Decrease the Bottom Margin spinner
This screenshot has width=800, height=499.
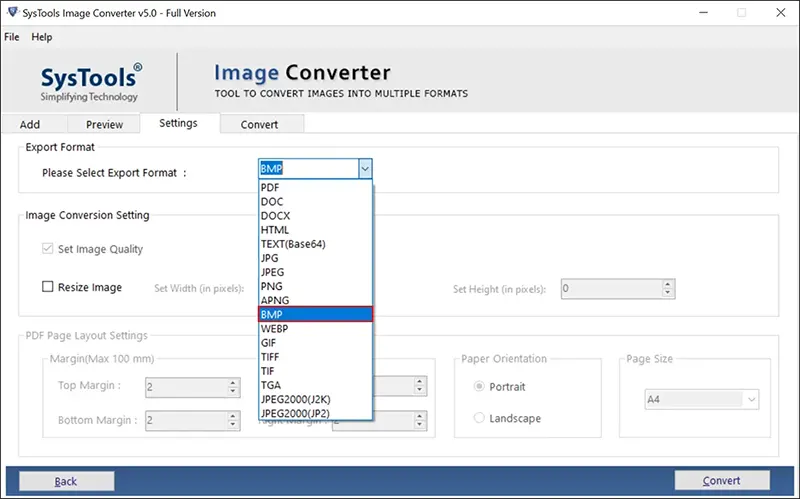tap(233, 425)
